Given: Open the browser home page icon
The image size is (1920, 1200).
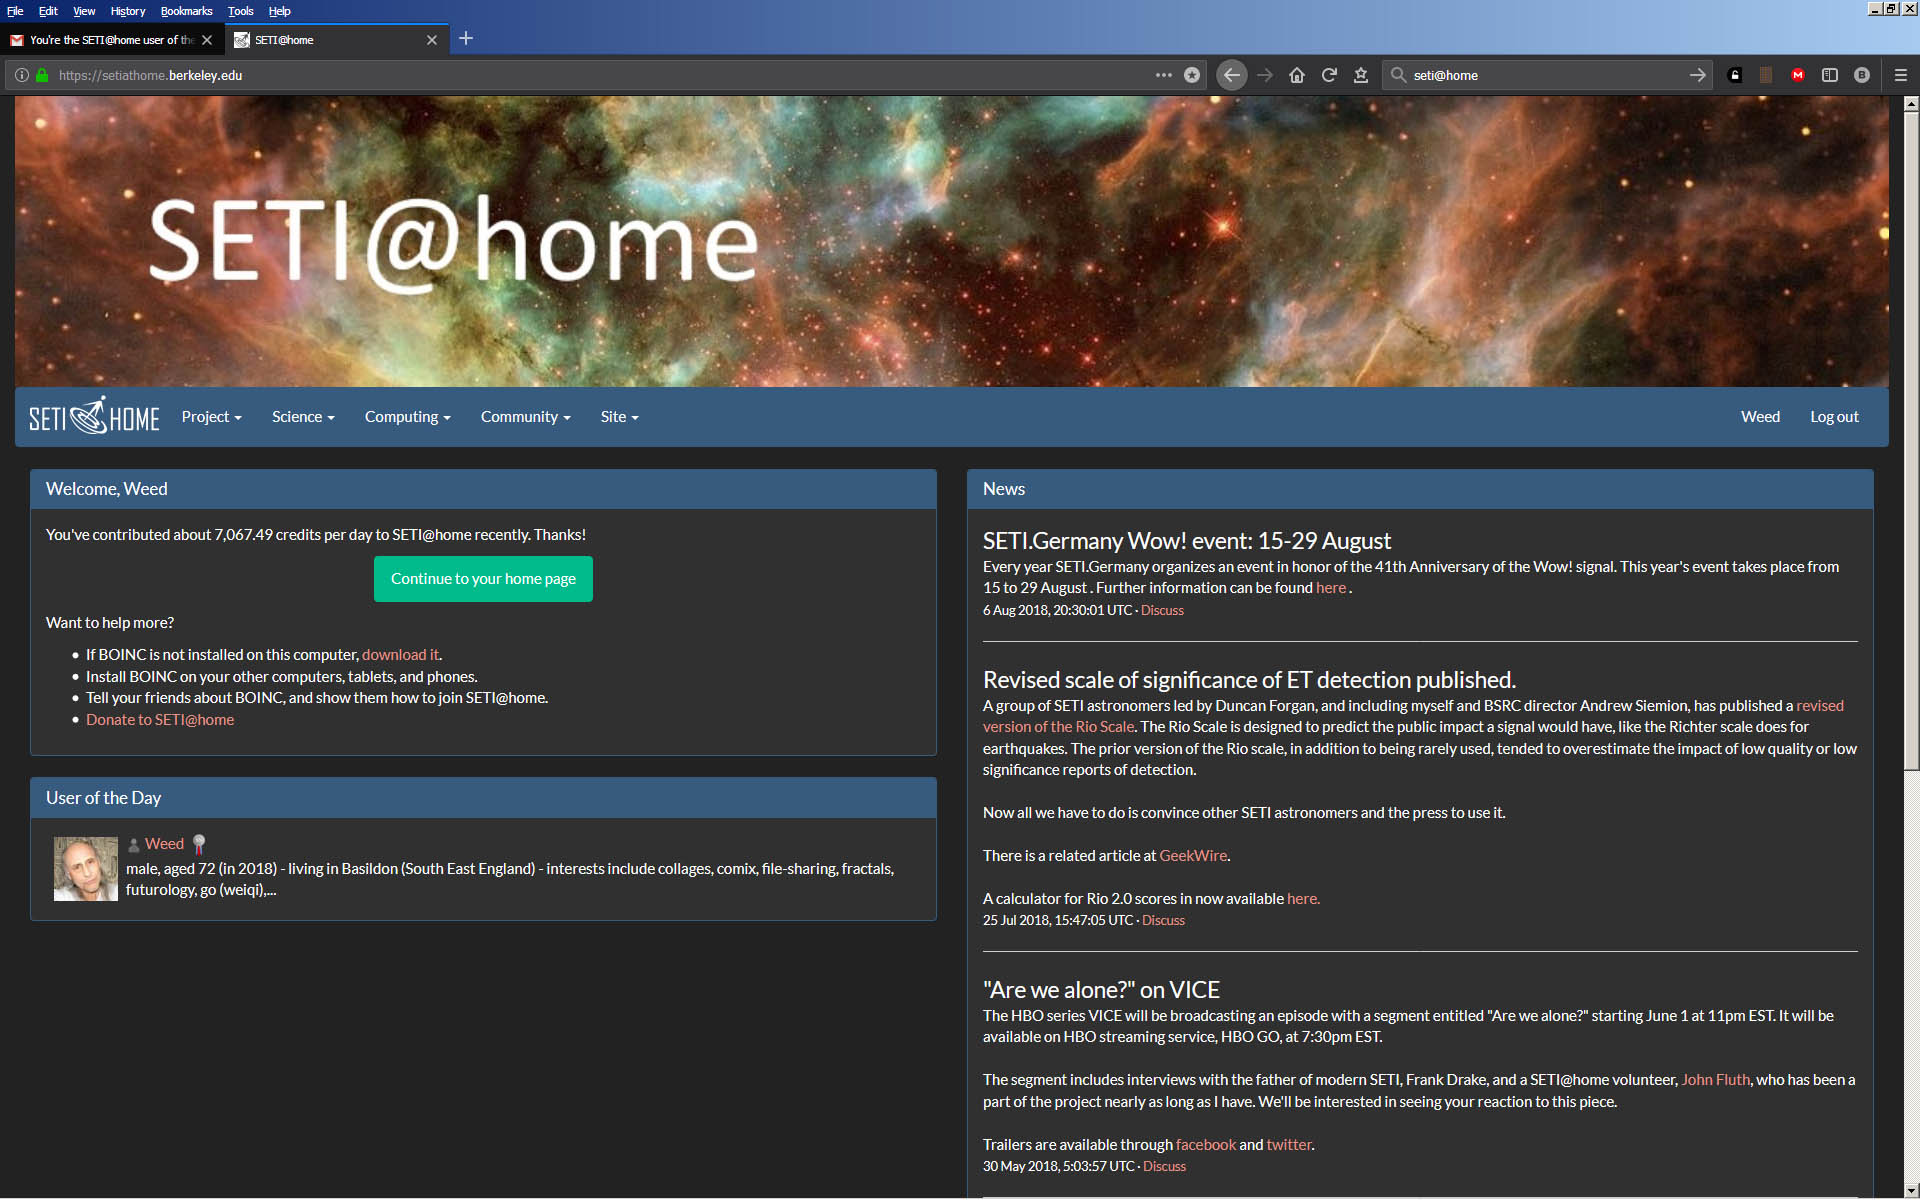Looking at the screenshot, I should point(1297,75).
